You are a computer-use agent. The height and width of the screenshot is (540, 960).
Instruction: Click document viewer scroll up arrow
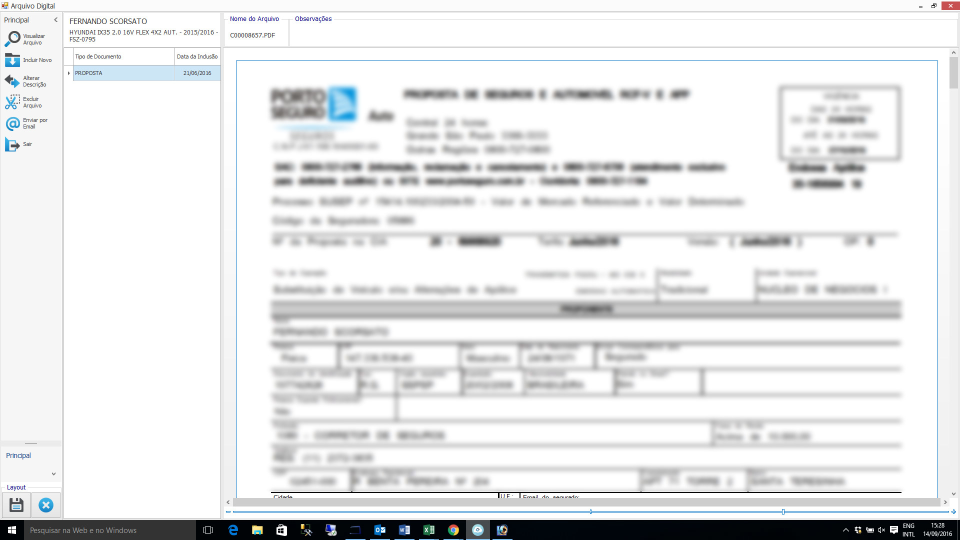coord(954,53)
